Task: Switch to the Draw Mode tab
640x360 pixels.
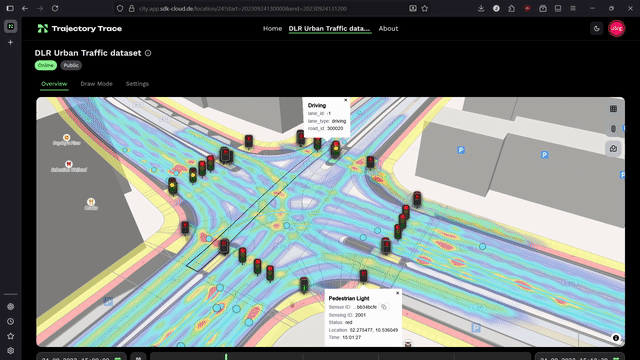Action: coord(96,84)
